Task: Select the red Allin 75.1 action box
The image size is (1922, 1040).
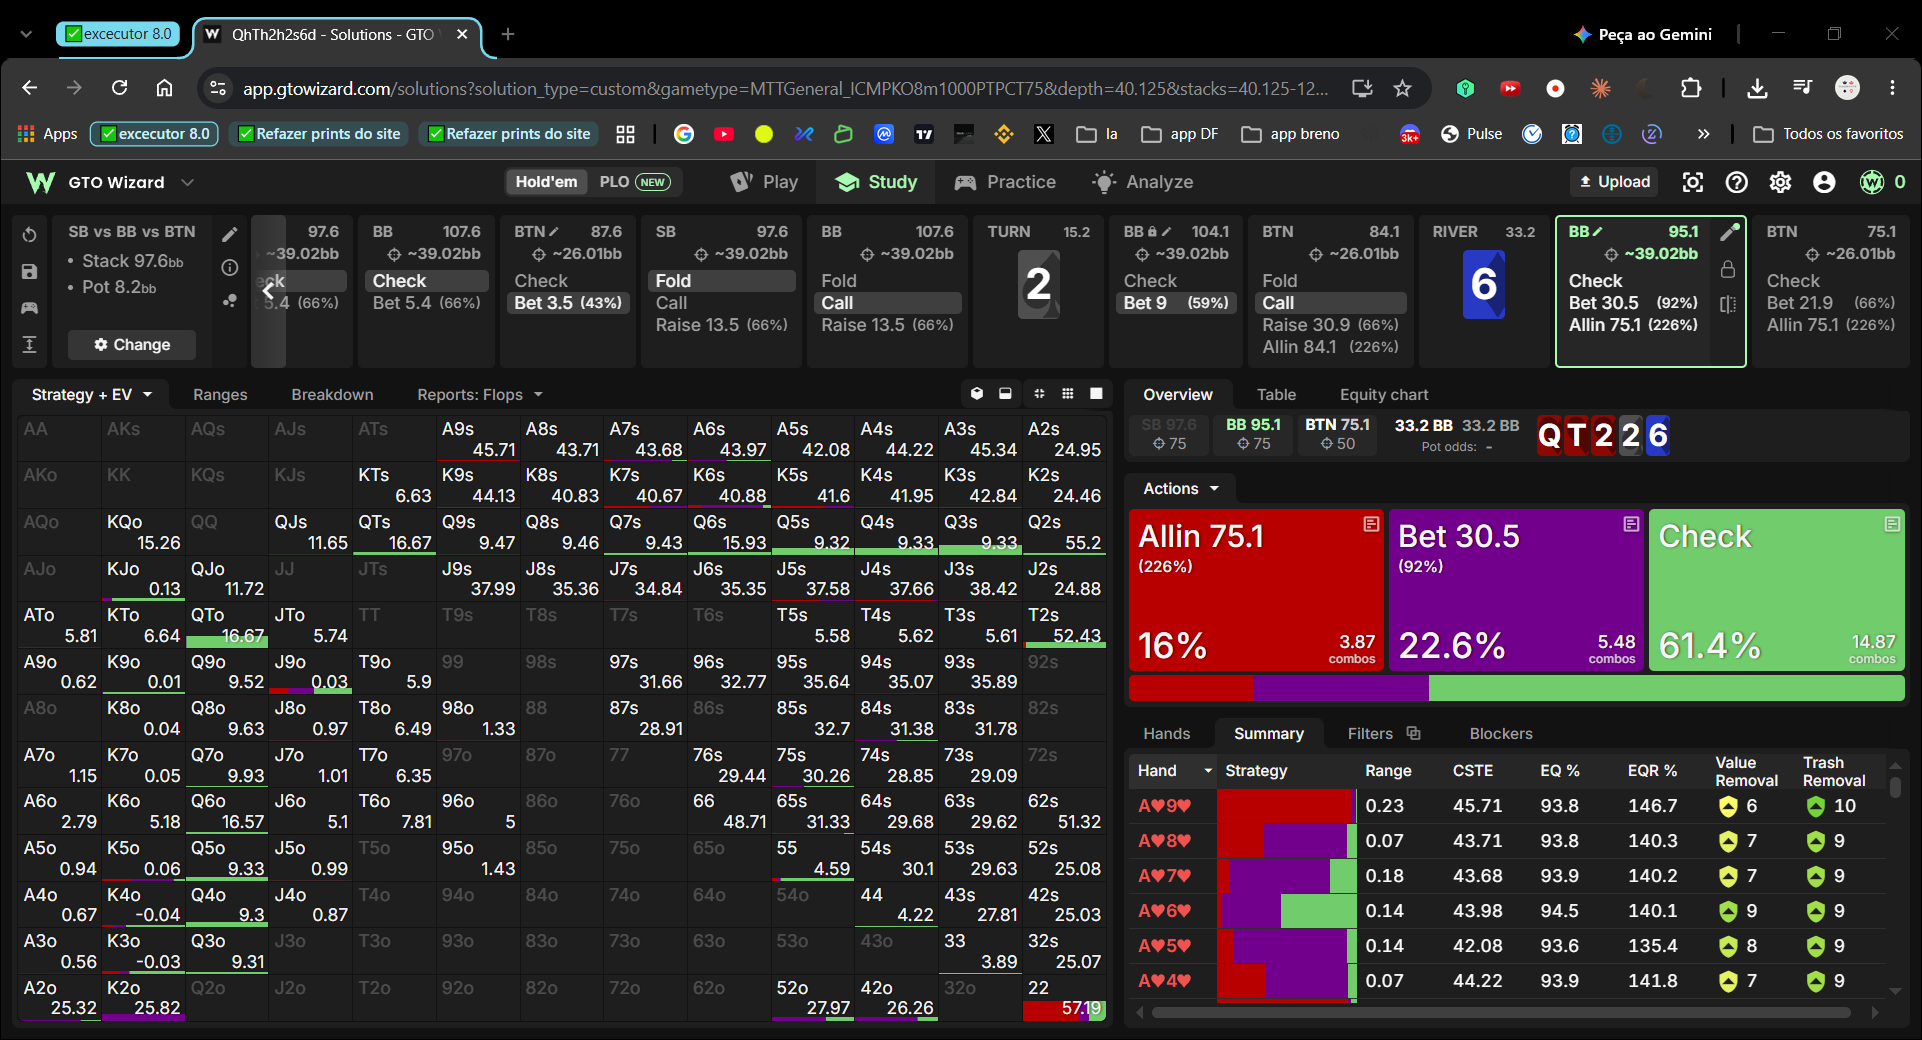Action: 1256,590
